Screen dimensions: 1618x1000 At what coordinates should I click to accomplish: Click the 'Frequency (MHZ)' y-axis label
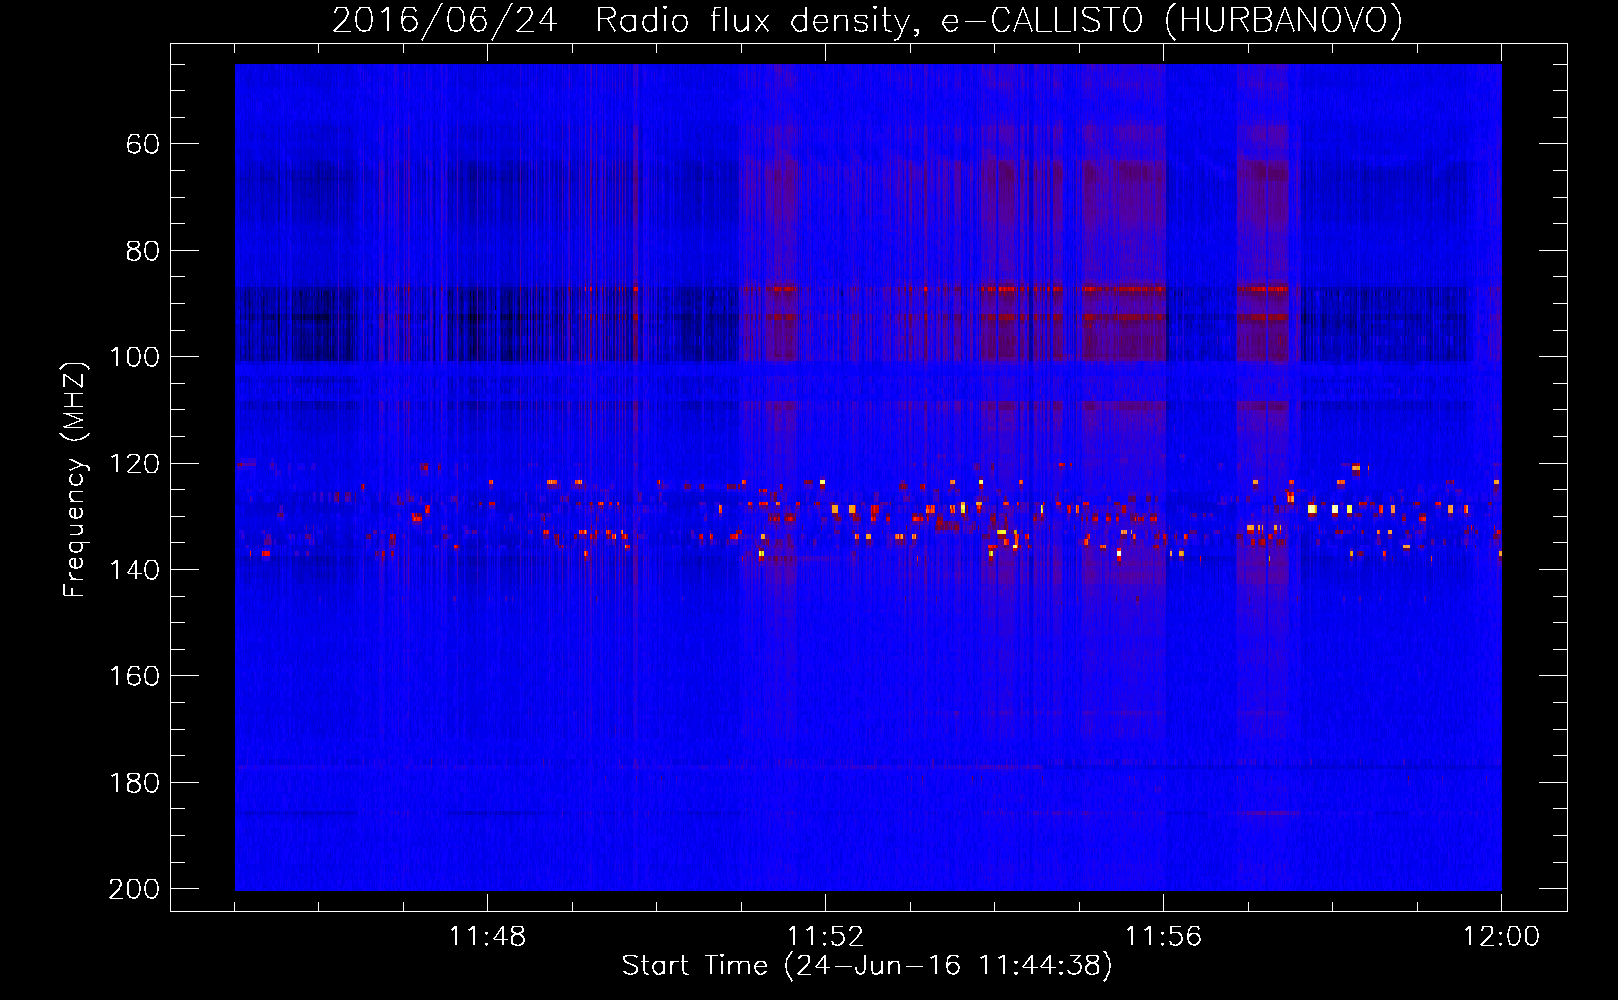tap(75, 479)
